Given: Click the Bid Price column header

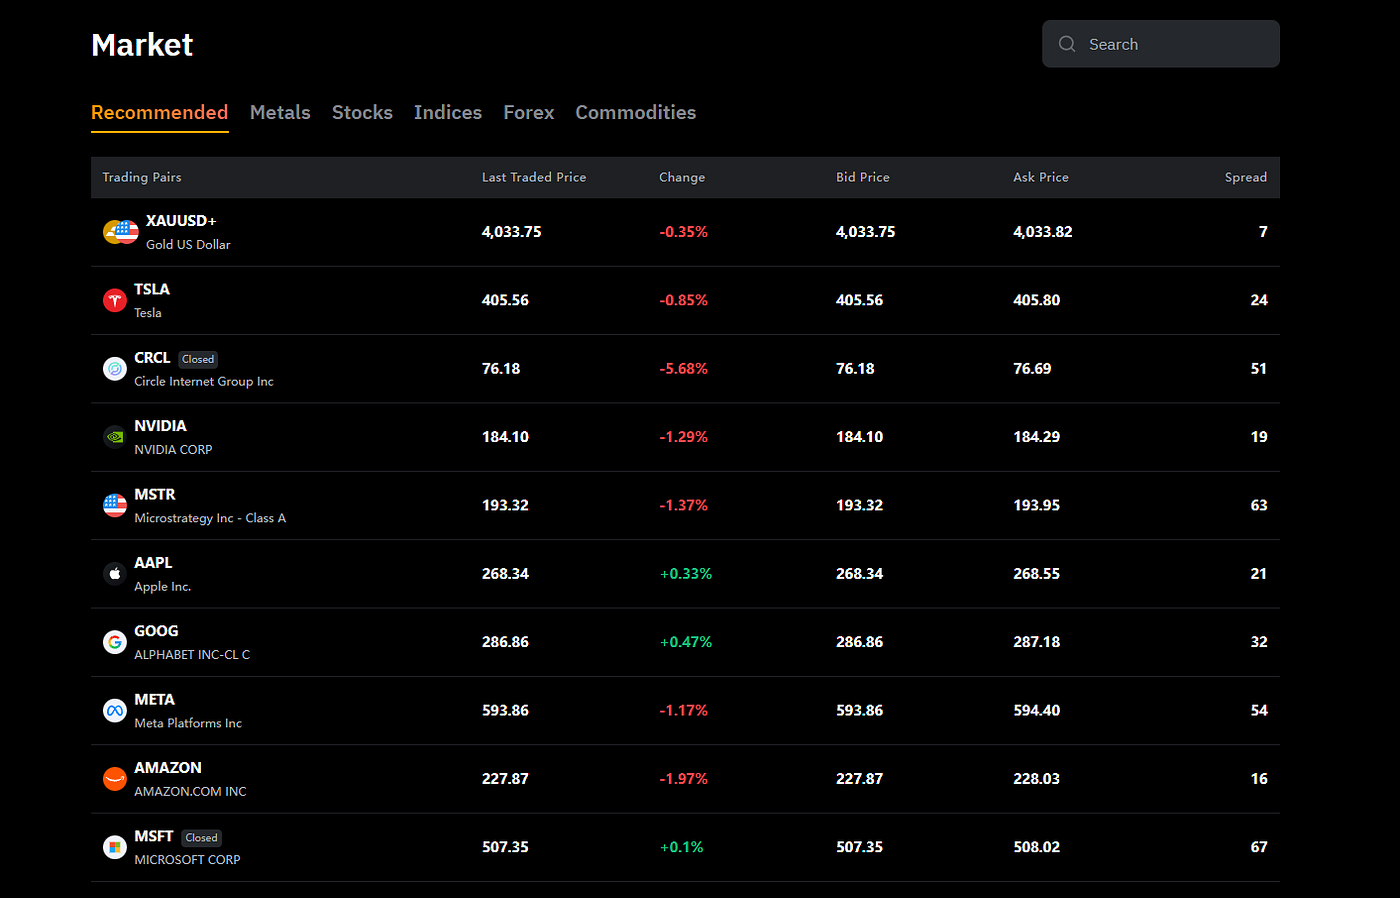Looking at the screenshot, I should click(x=863, y=177).
